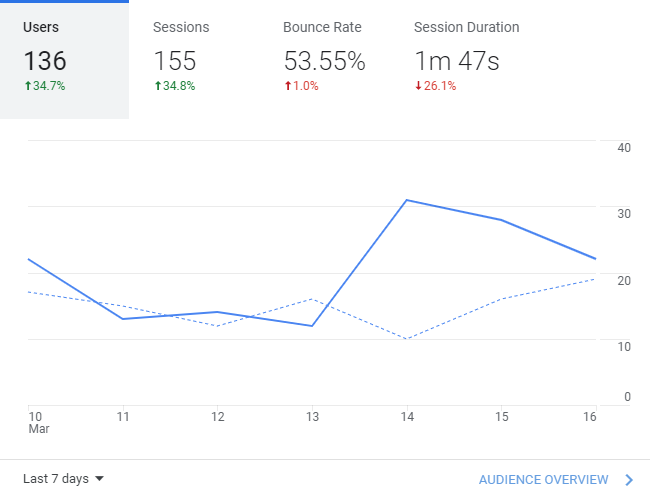Click the 13 date label on the x-axis
Screen dimensions: 650x497
[x=312, y=416]
